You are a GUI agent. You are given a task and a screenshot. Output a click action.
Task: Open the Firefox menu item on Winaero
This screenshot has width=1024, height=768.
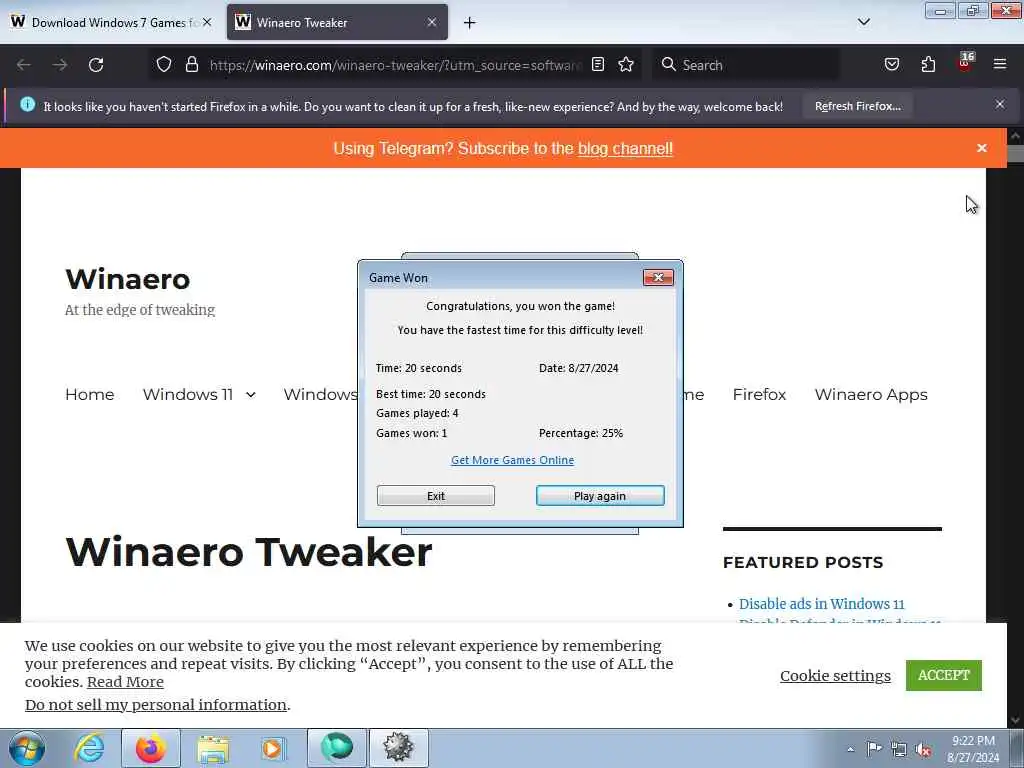click(759, 394)
